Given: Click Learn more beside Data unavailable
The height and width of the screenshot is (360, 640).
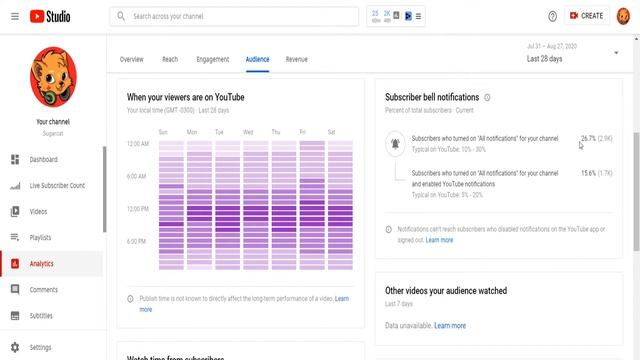Looking at the screenshot, I should pyautogui.click(x=450, y=326).
